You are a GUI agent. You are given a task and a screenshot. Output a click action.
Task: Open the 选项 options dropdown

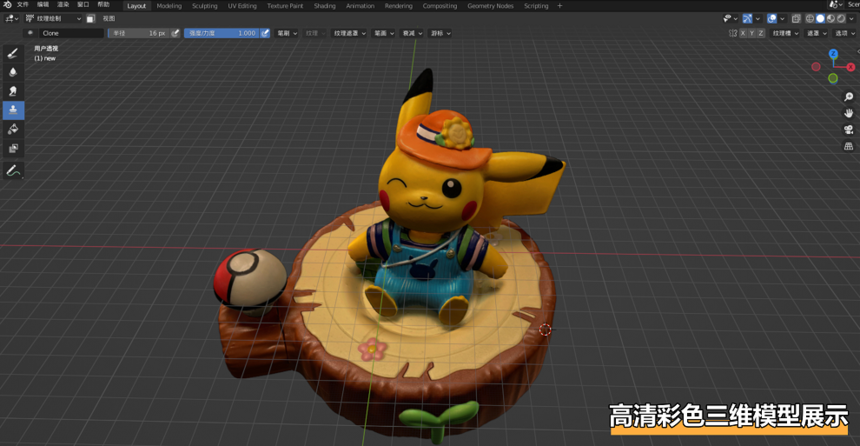tap(845, 33)
